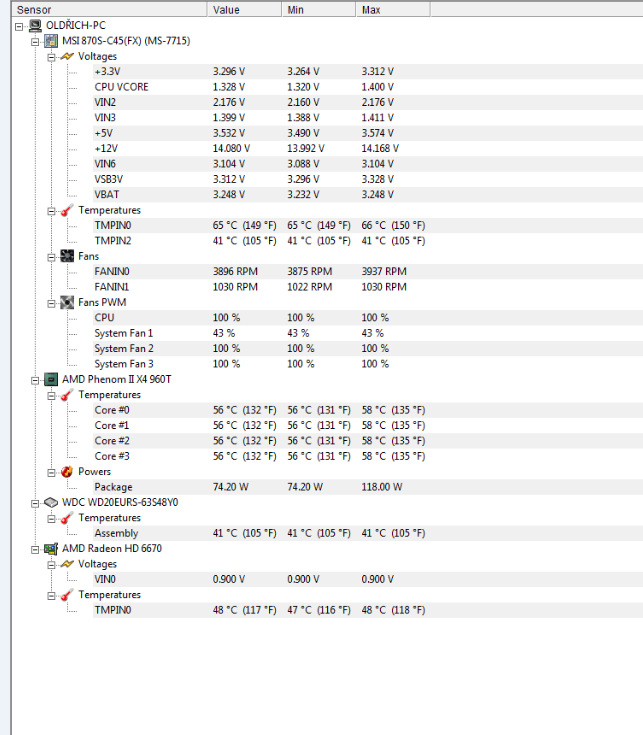
Task: Select the CPU VCORE row
Action: pyautogui.click(x=368, y=87)
